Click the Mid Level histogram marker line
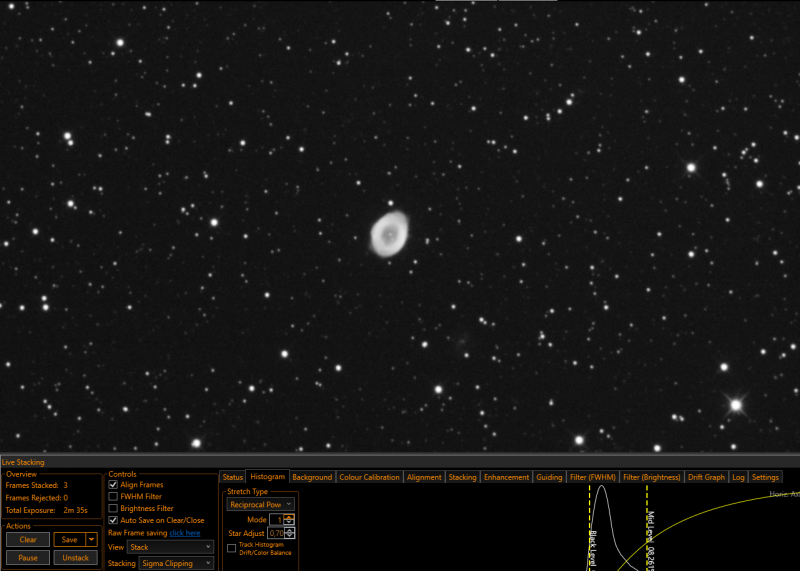800x571 pixels. [x=647, y=528]
